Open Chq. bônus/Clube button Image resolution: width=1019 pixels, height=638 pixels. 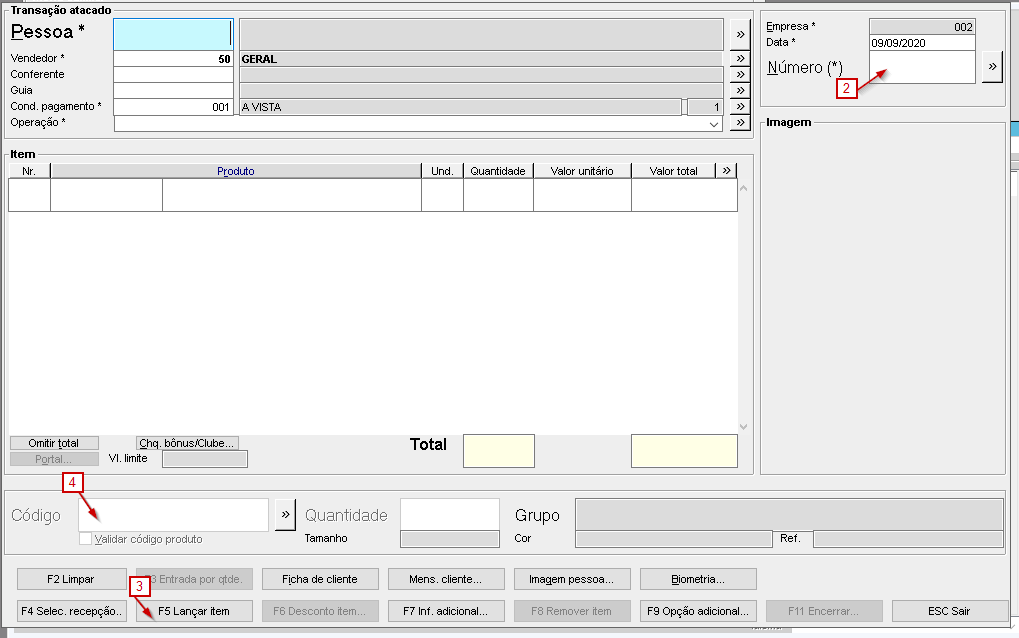187,443
